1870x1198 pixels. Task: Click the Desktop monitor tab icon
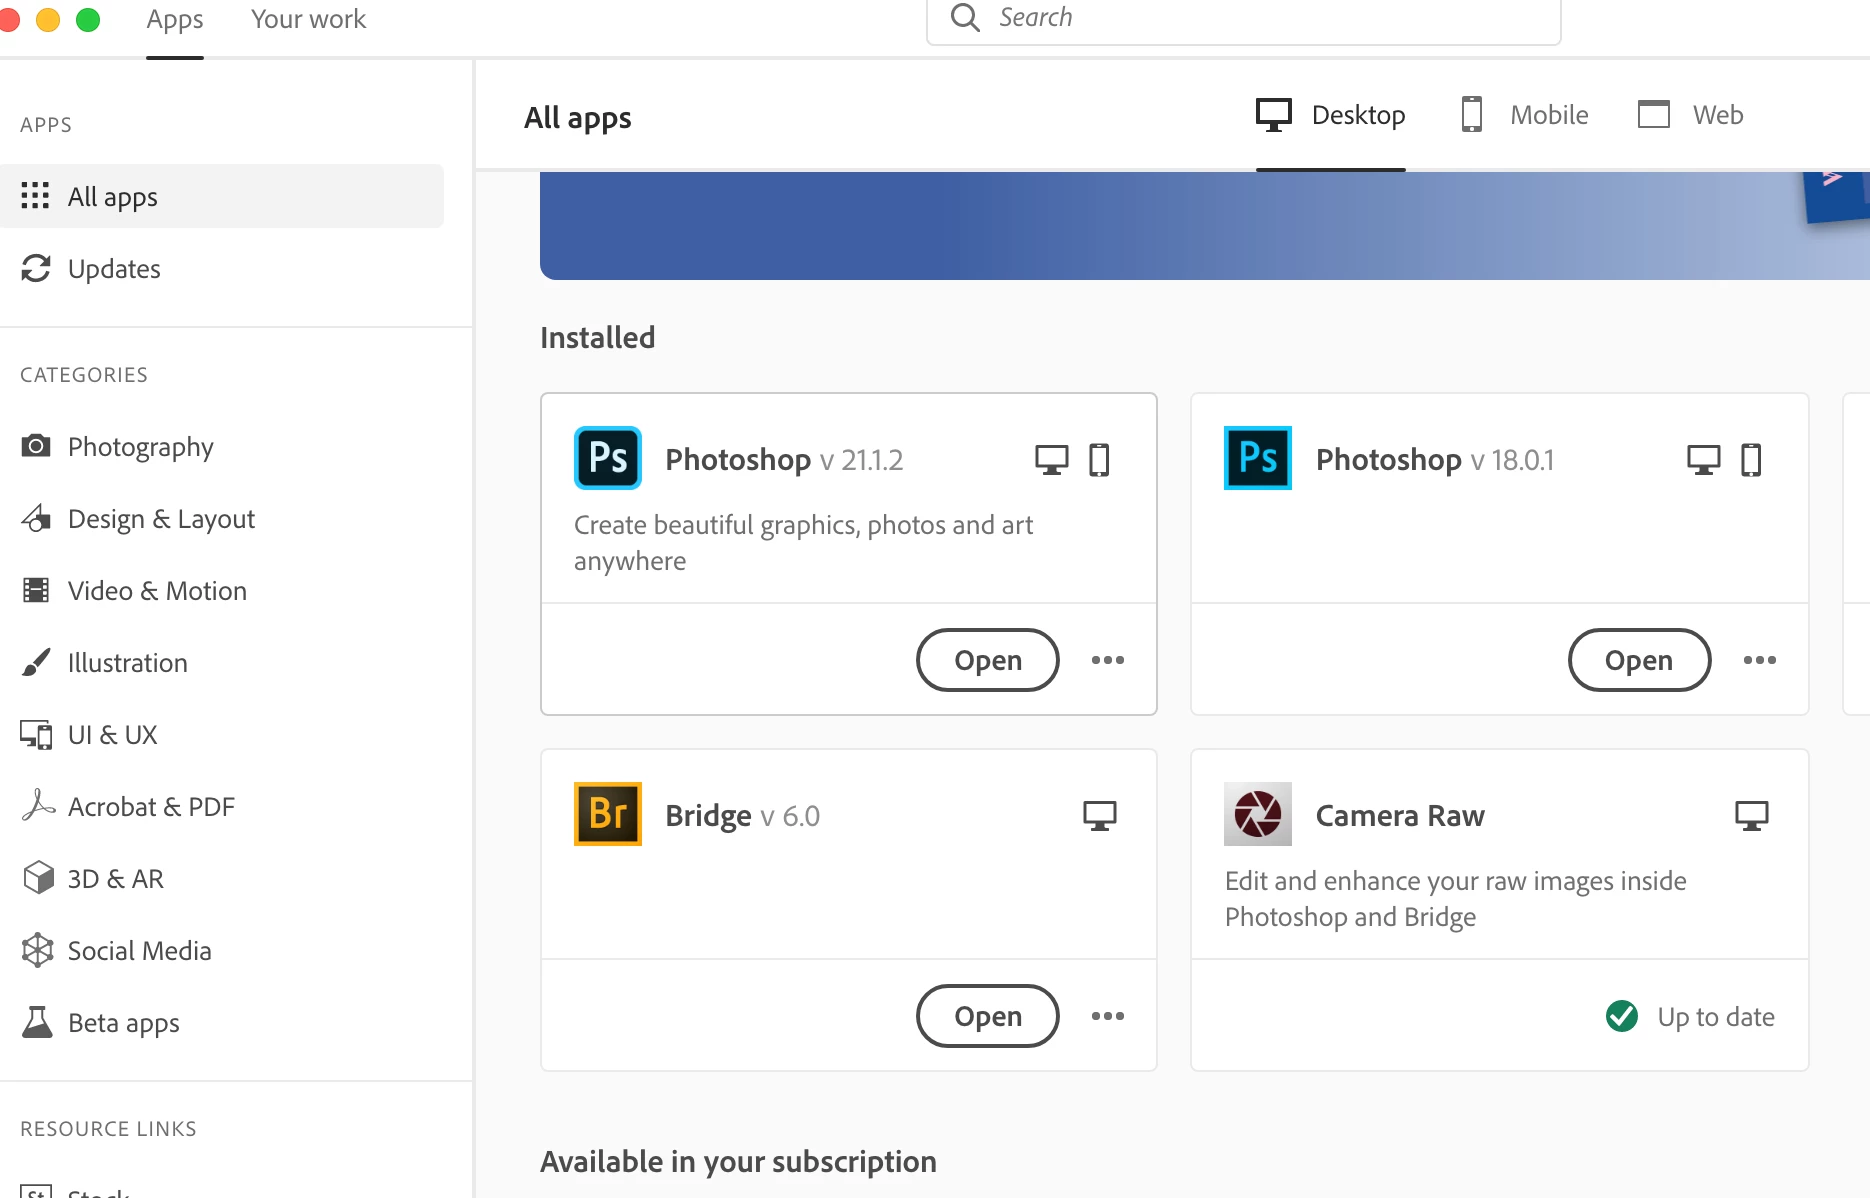coord(1274,115)
